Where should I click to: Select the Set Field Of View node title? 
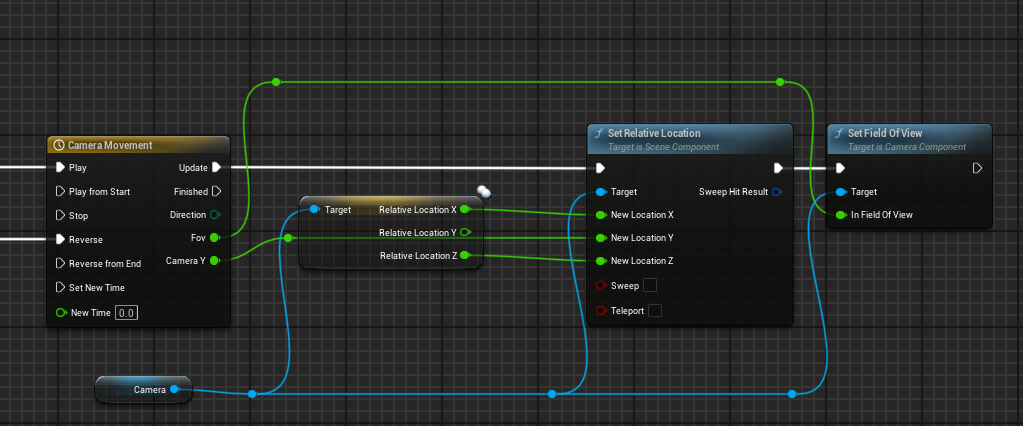(x=885, y=133)
